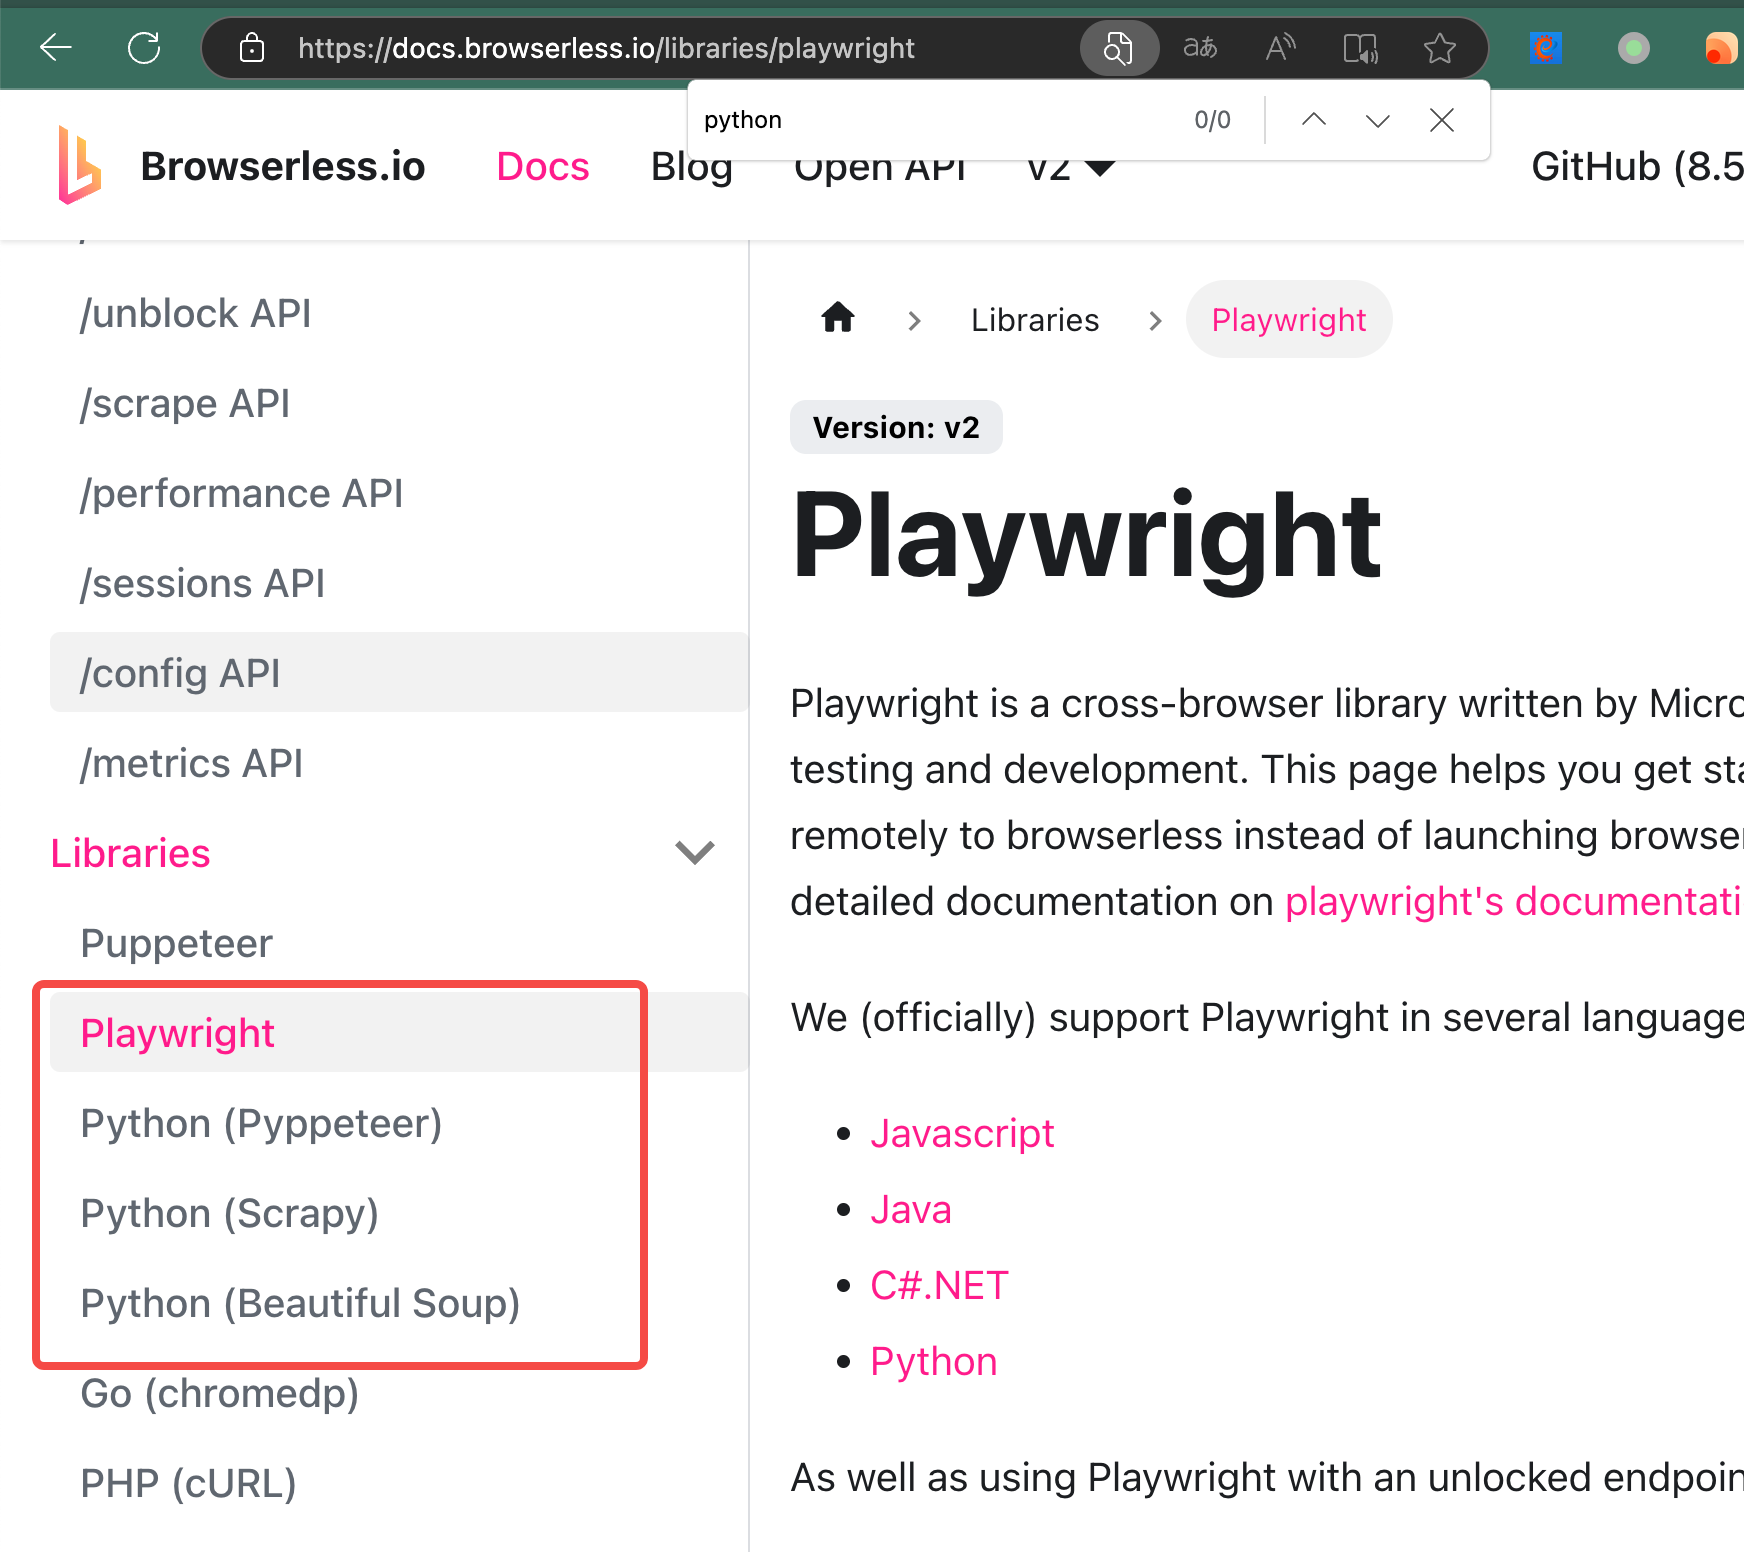Screen dimensions: 1744x1552
Task: Activate the read aloud icon
Action: coord(1280,47)
